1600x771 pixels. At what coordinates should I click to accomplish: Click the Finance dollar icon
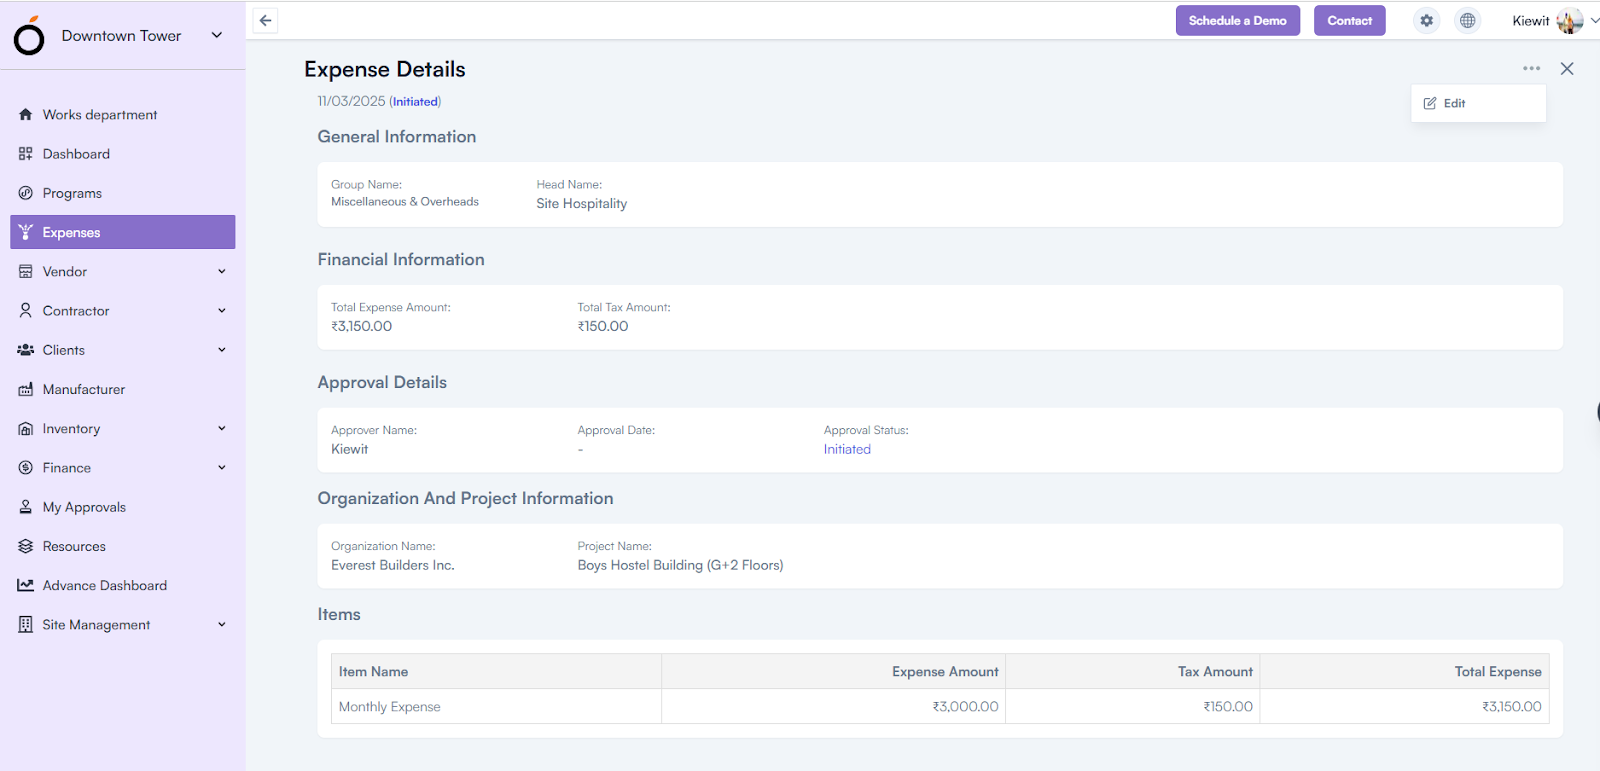click(x=26, y=468)
